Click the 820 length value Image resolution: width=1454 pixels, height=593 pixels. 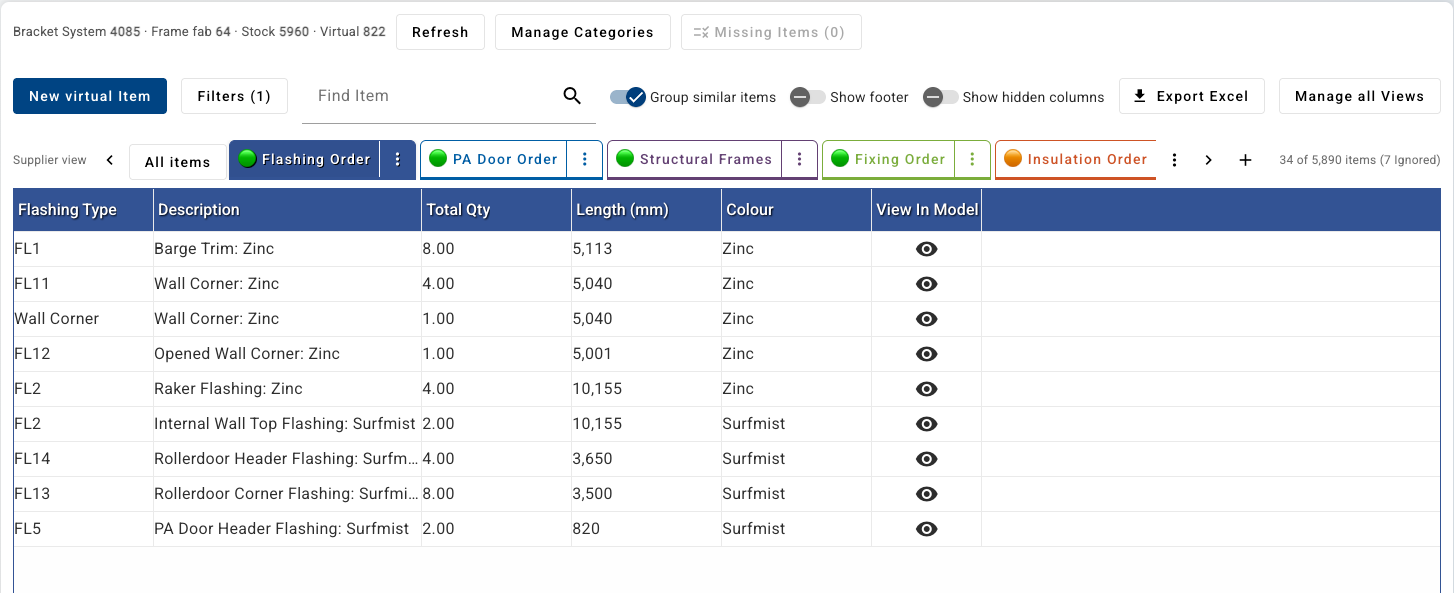coord(586,529)
